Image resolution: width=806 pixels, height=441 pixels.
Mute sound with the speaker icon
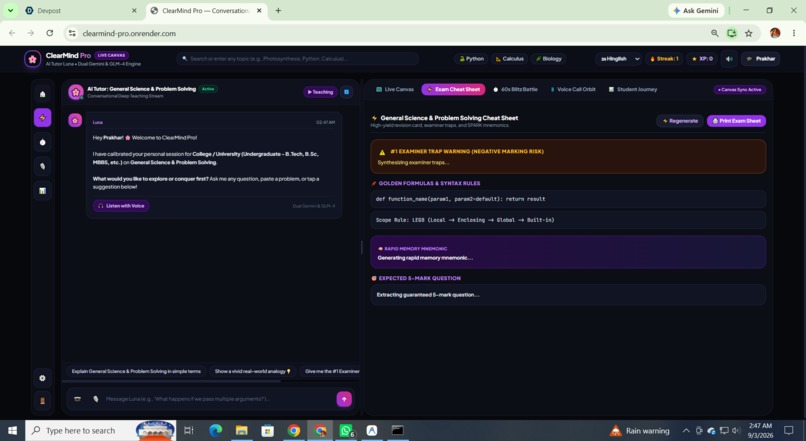coord(729,59)
